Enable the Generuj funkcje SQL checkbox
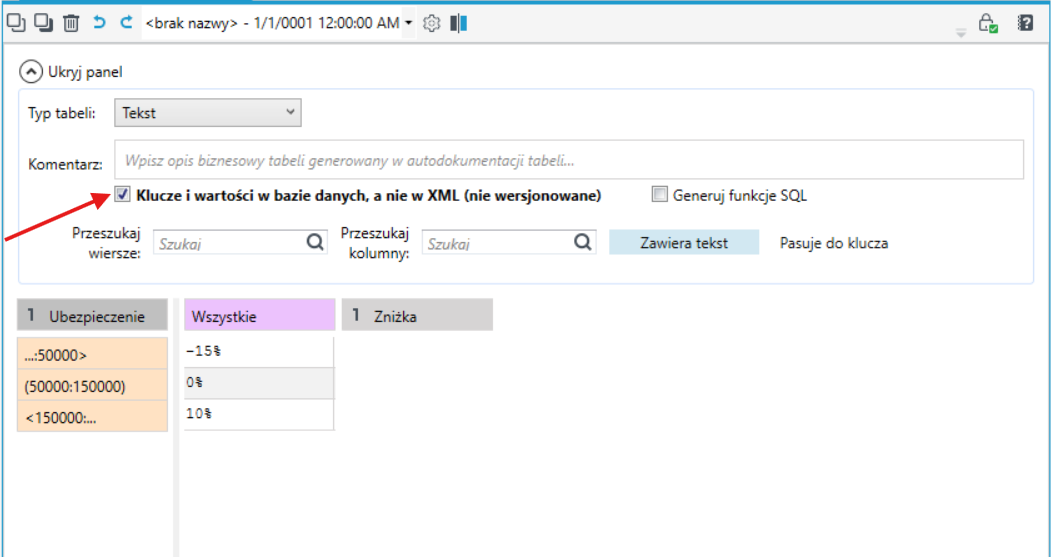This screenshot has width=1051, height=557. click(660, 195)
